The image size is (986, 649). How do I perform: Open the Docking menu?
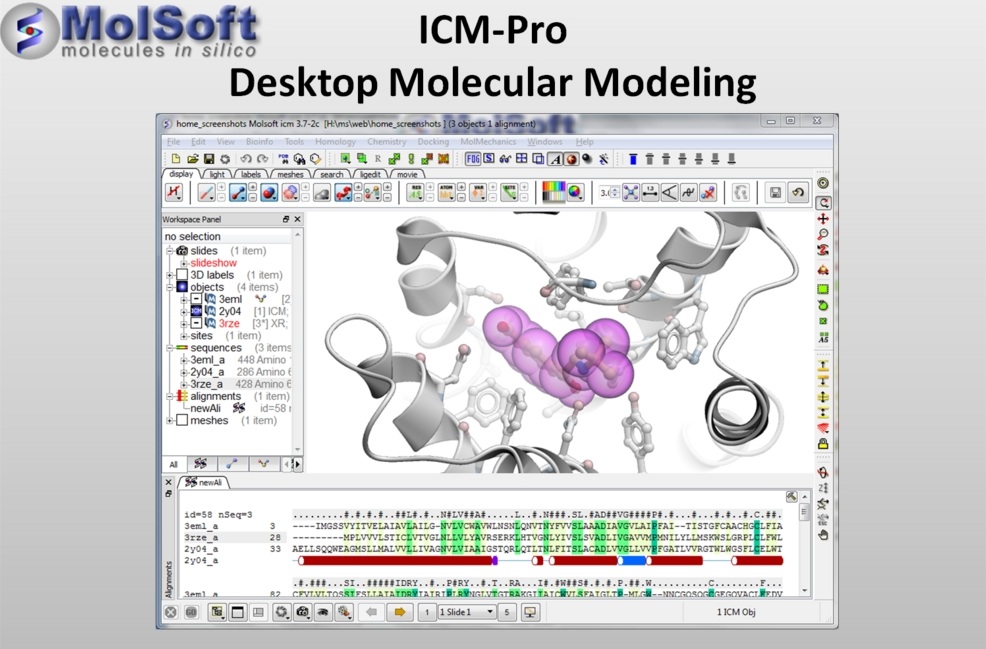click(x=433, y=142)
